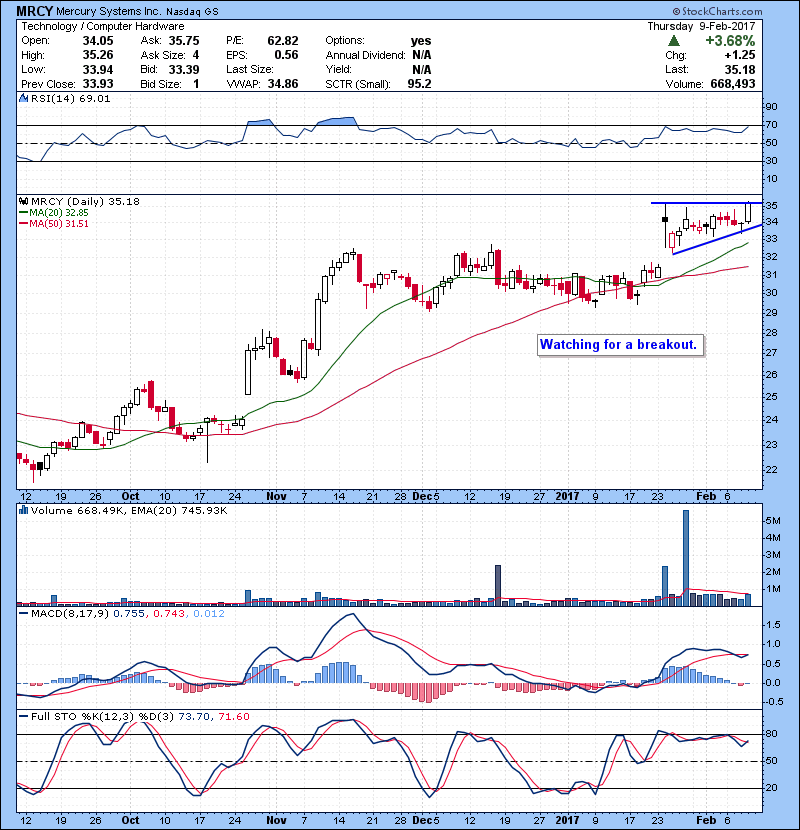800x830 pixels.
Task: Click the Volume value 668,493
Action: pos(733,84)
